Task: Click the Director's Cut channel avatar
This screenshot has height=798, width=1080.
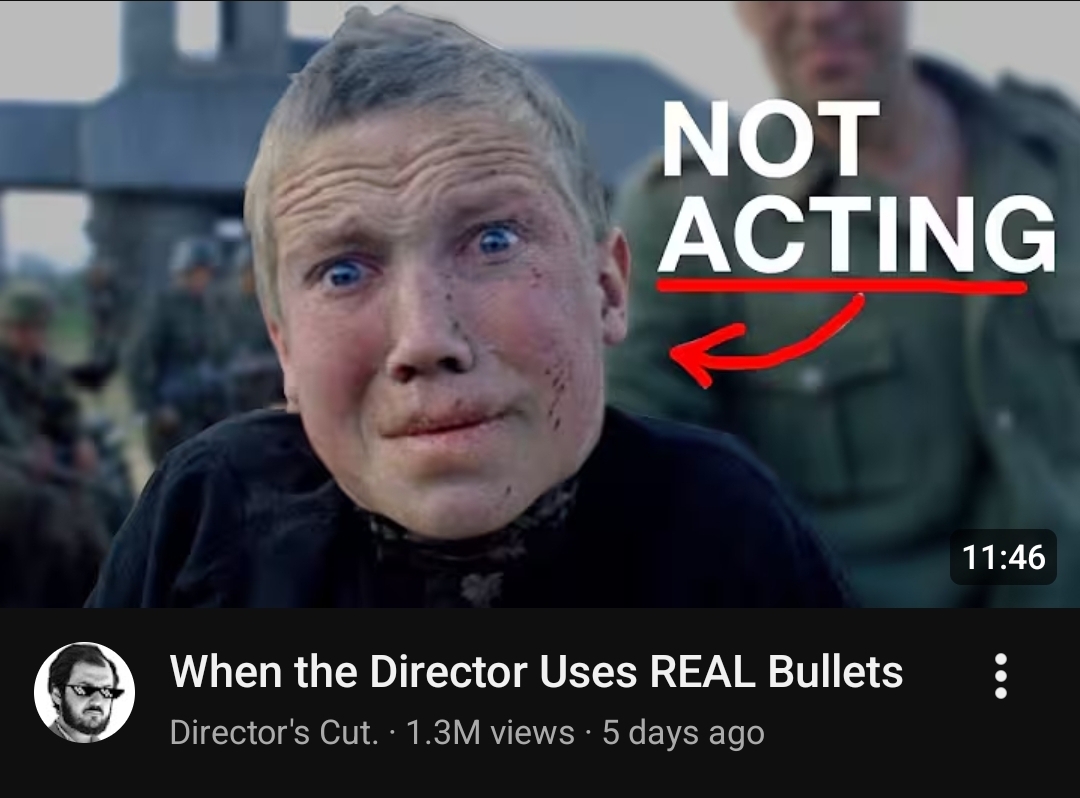Action: point(84,692)
